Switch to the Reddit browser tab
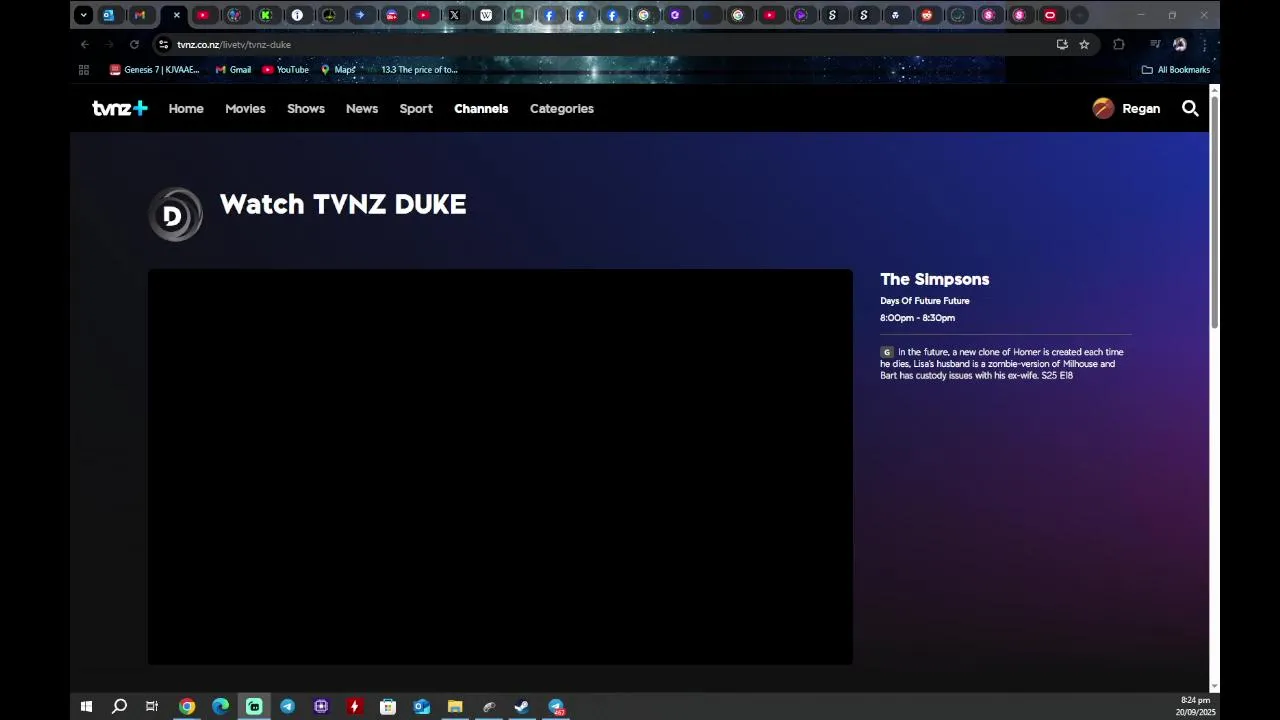 click(x=927, y=15)
